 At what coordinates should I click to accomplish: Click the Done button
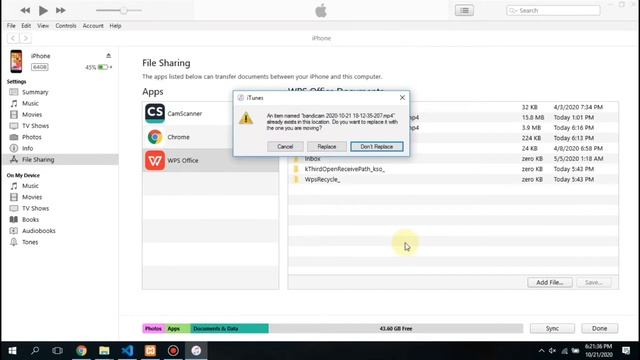[x=599, y=328]
